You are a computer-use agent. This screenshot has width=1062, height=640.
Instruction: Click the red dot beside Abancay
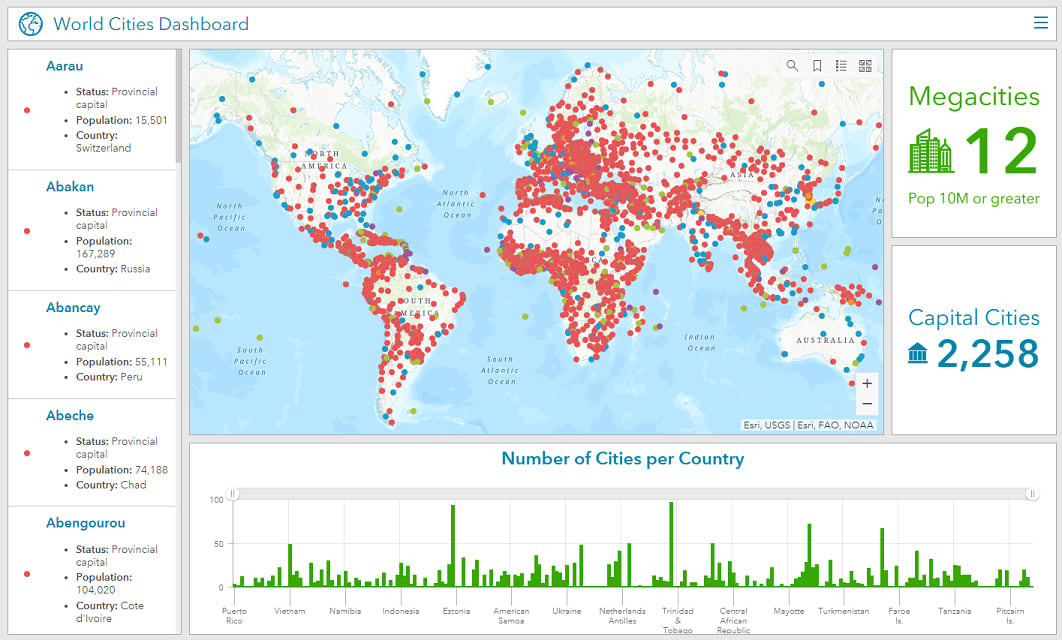(x=27, y=345)
